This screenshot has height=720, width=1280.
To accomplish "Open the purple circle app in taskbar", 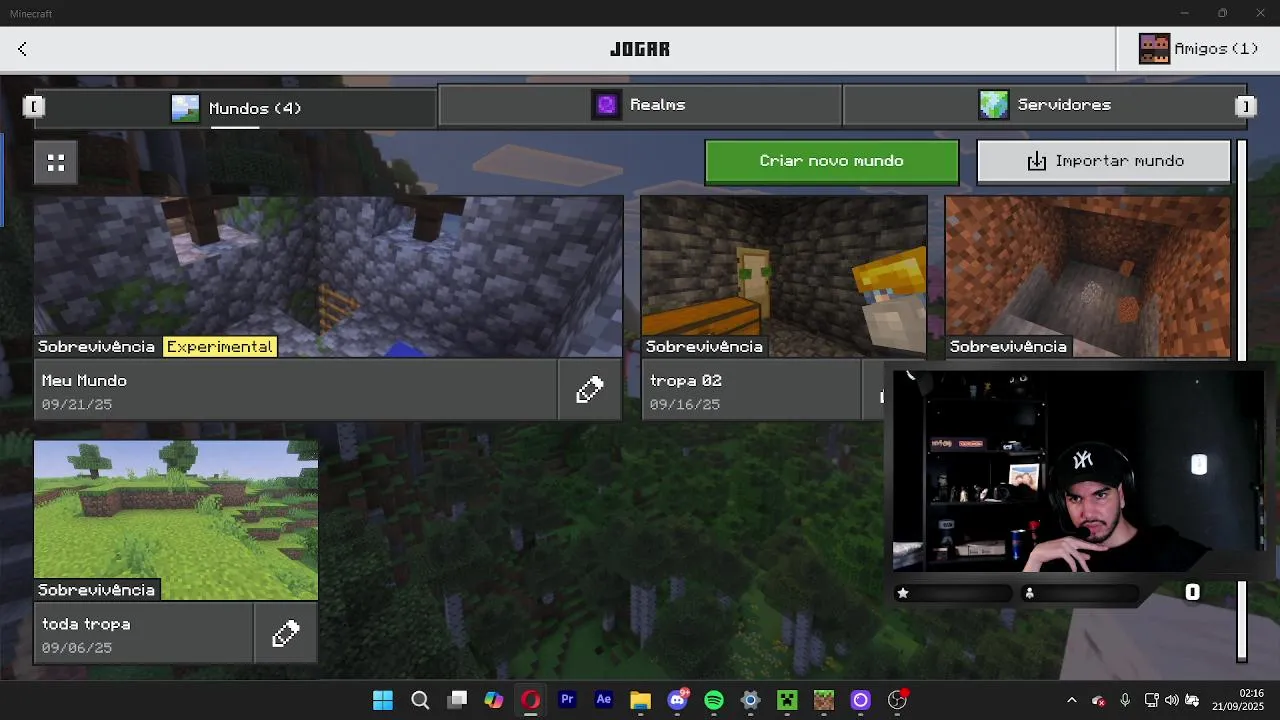I will (861, 700).
